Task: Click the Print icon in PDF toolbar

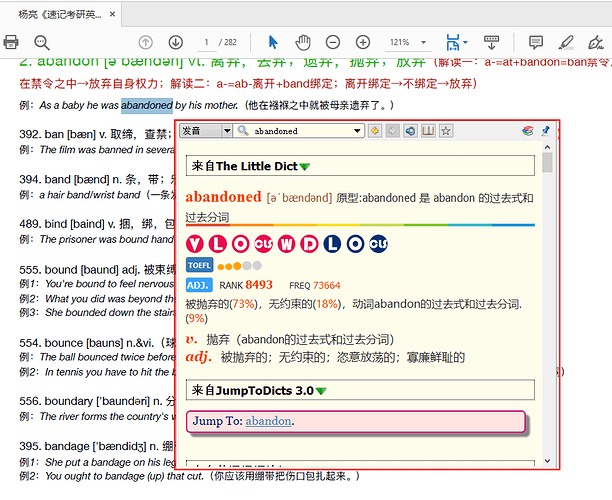Action: (11, 42)
